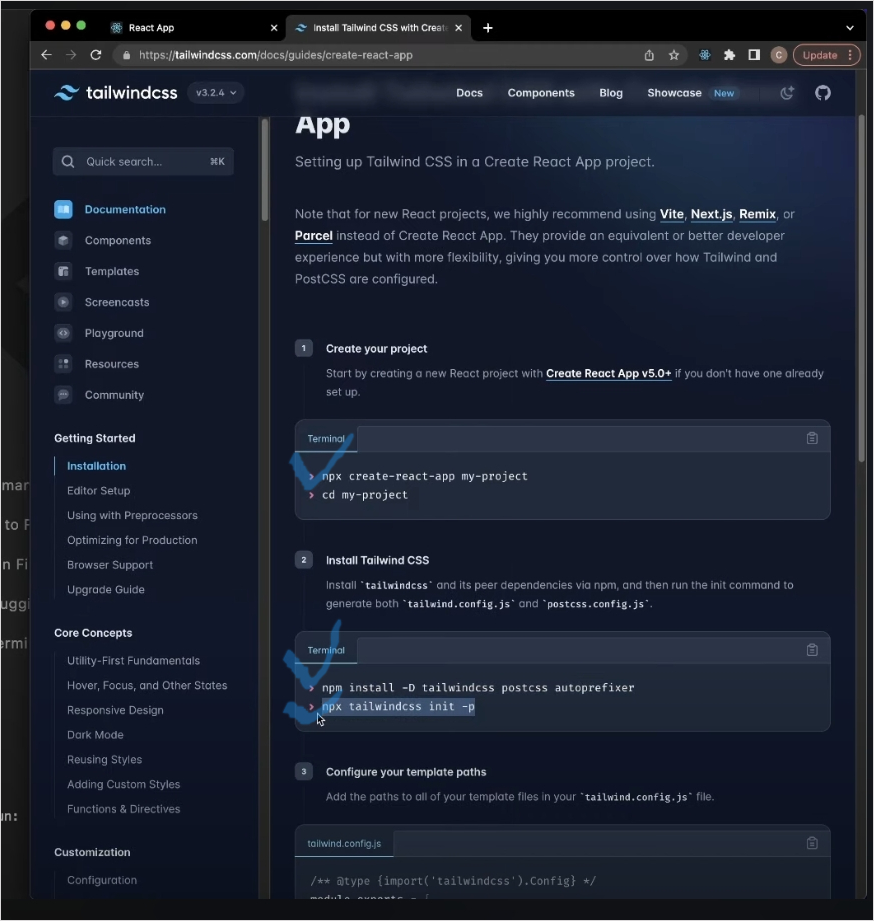Open Adding Custom Styles page
Image resolution: width=874 pixels, height=921 pixels.
coord(123,784)
